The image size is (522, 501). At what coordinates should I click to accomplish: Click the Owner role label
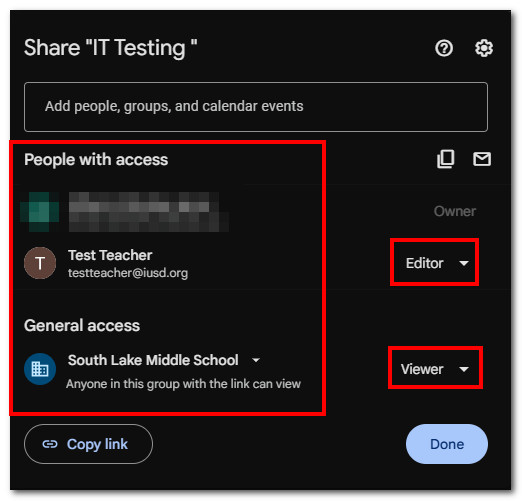tap(455, 211)
